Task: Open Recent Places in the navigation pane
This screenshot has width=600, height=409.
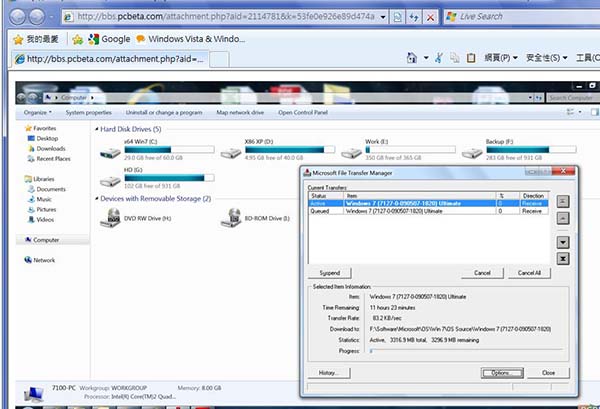Action: 49,159
